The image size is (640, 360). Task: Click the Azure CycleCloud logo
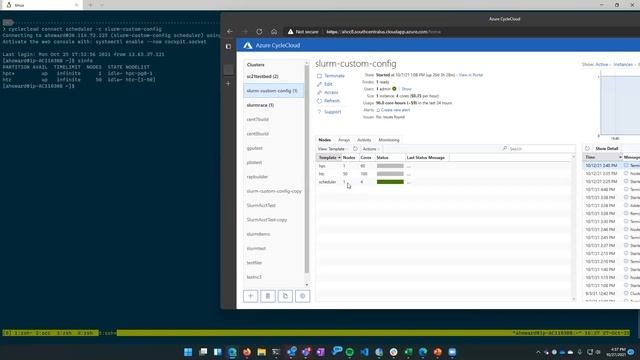(248, 45)
